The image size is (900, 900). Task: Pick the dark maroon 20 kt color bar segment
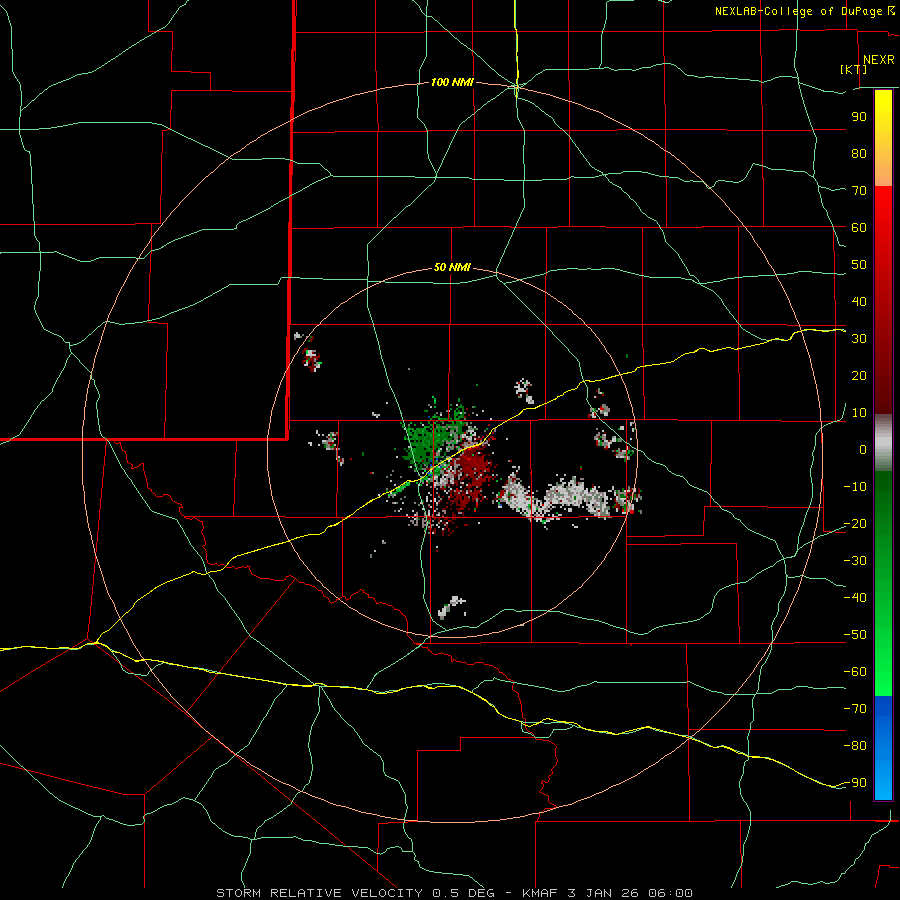pos(883,376)
